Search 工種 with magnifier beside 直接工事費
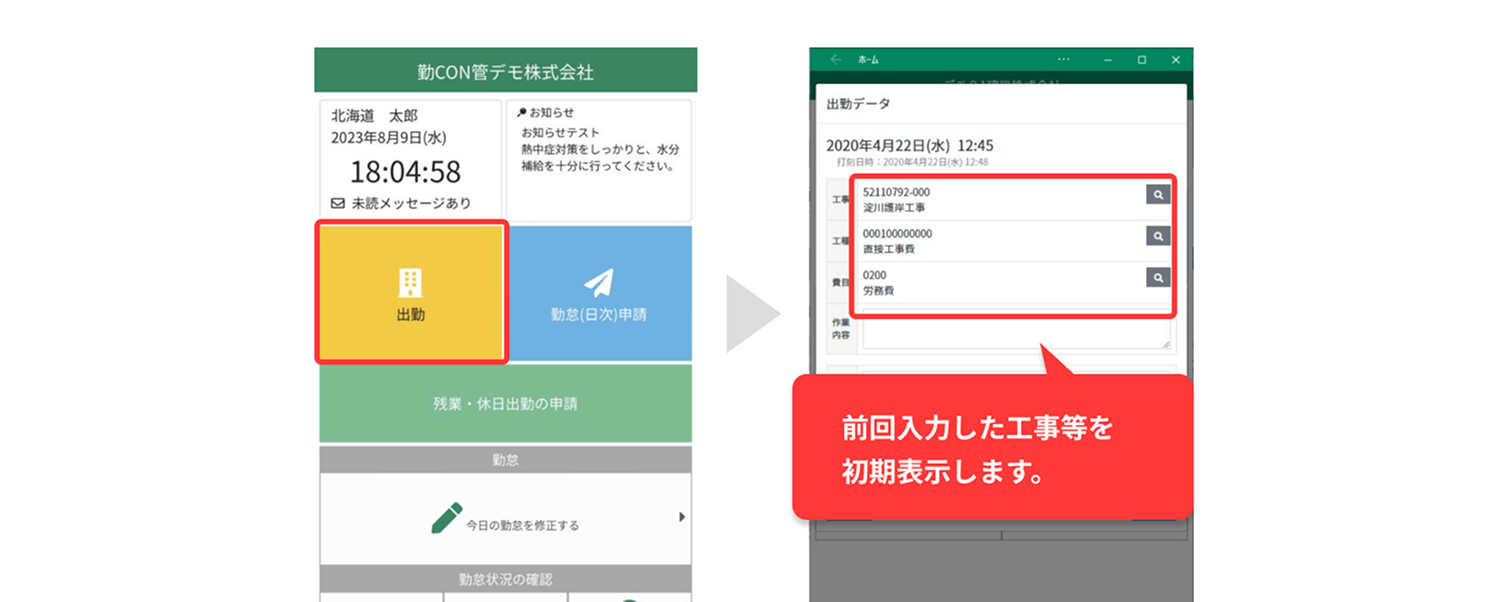 1157,236
